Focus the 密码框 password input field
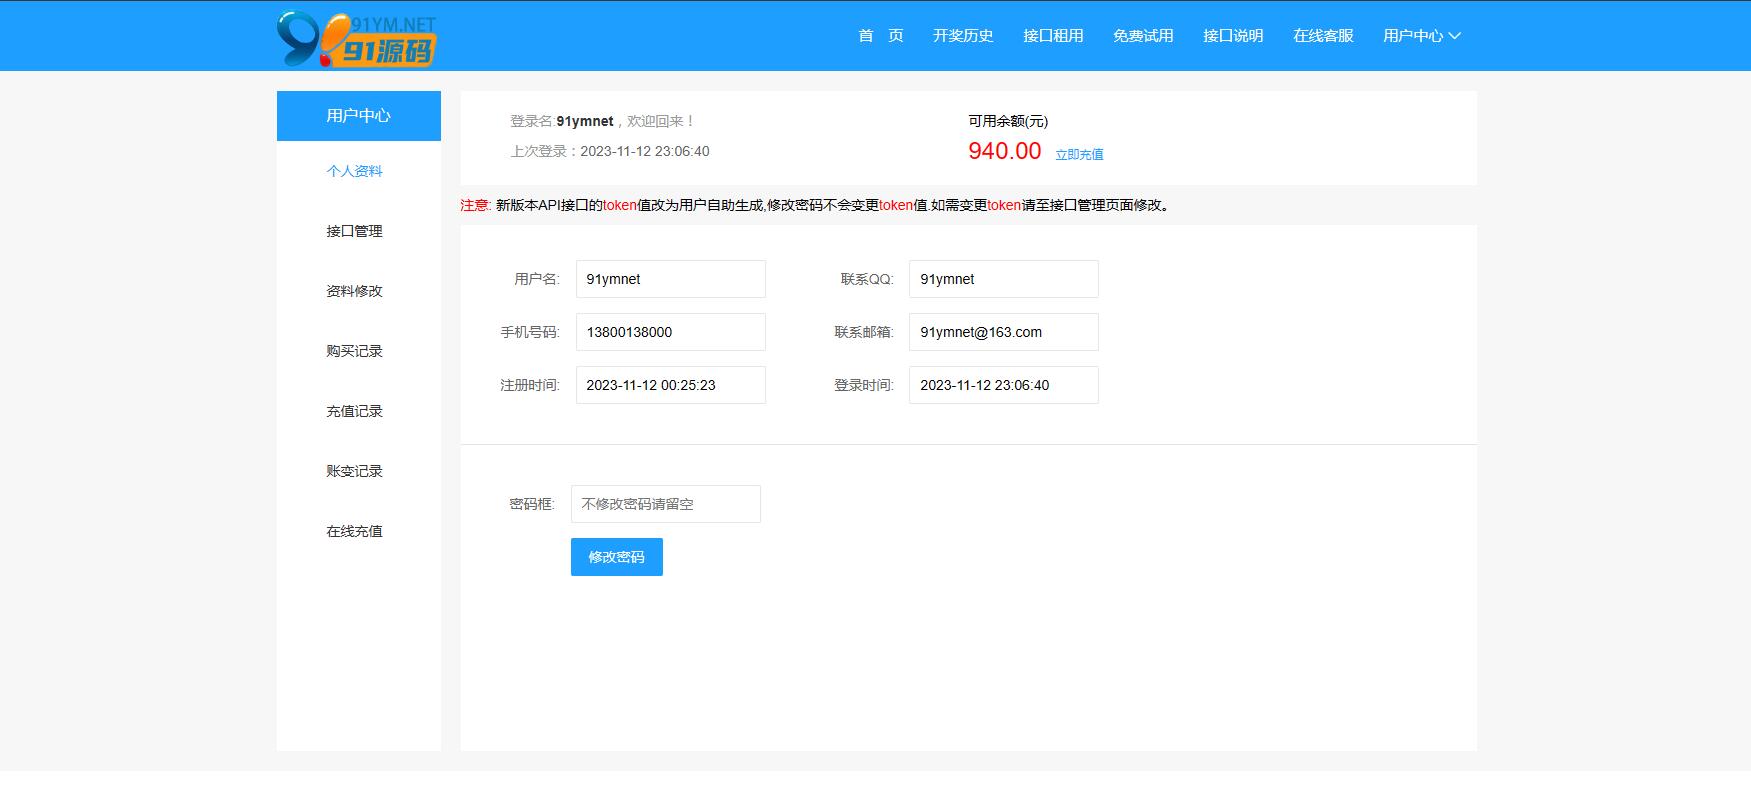 click(666, 504)
